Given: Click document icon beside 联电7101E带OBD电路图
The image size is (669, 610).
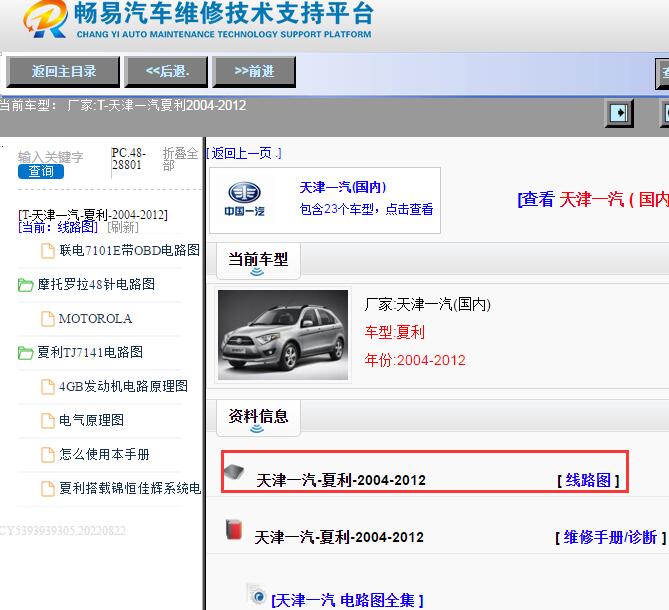Looking at the screenshot, I should click(48, 251).
